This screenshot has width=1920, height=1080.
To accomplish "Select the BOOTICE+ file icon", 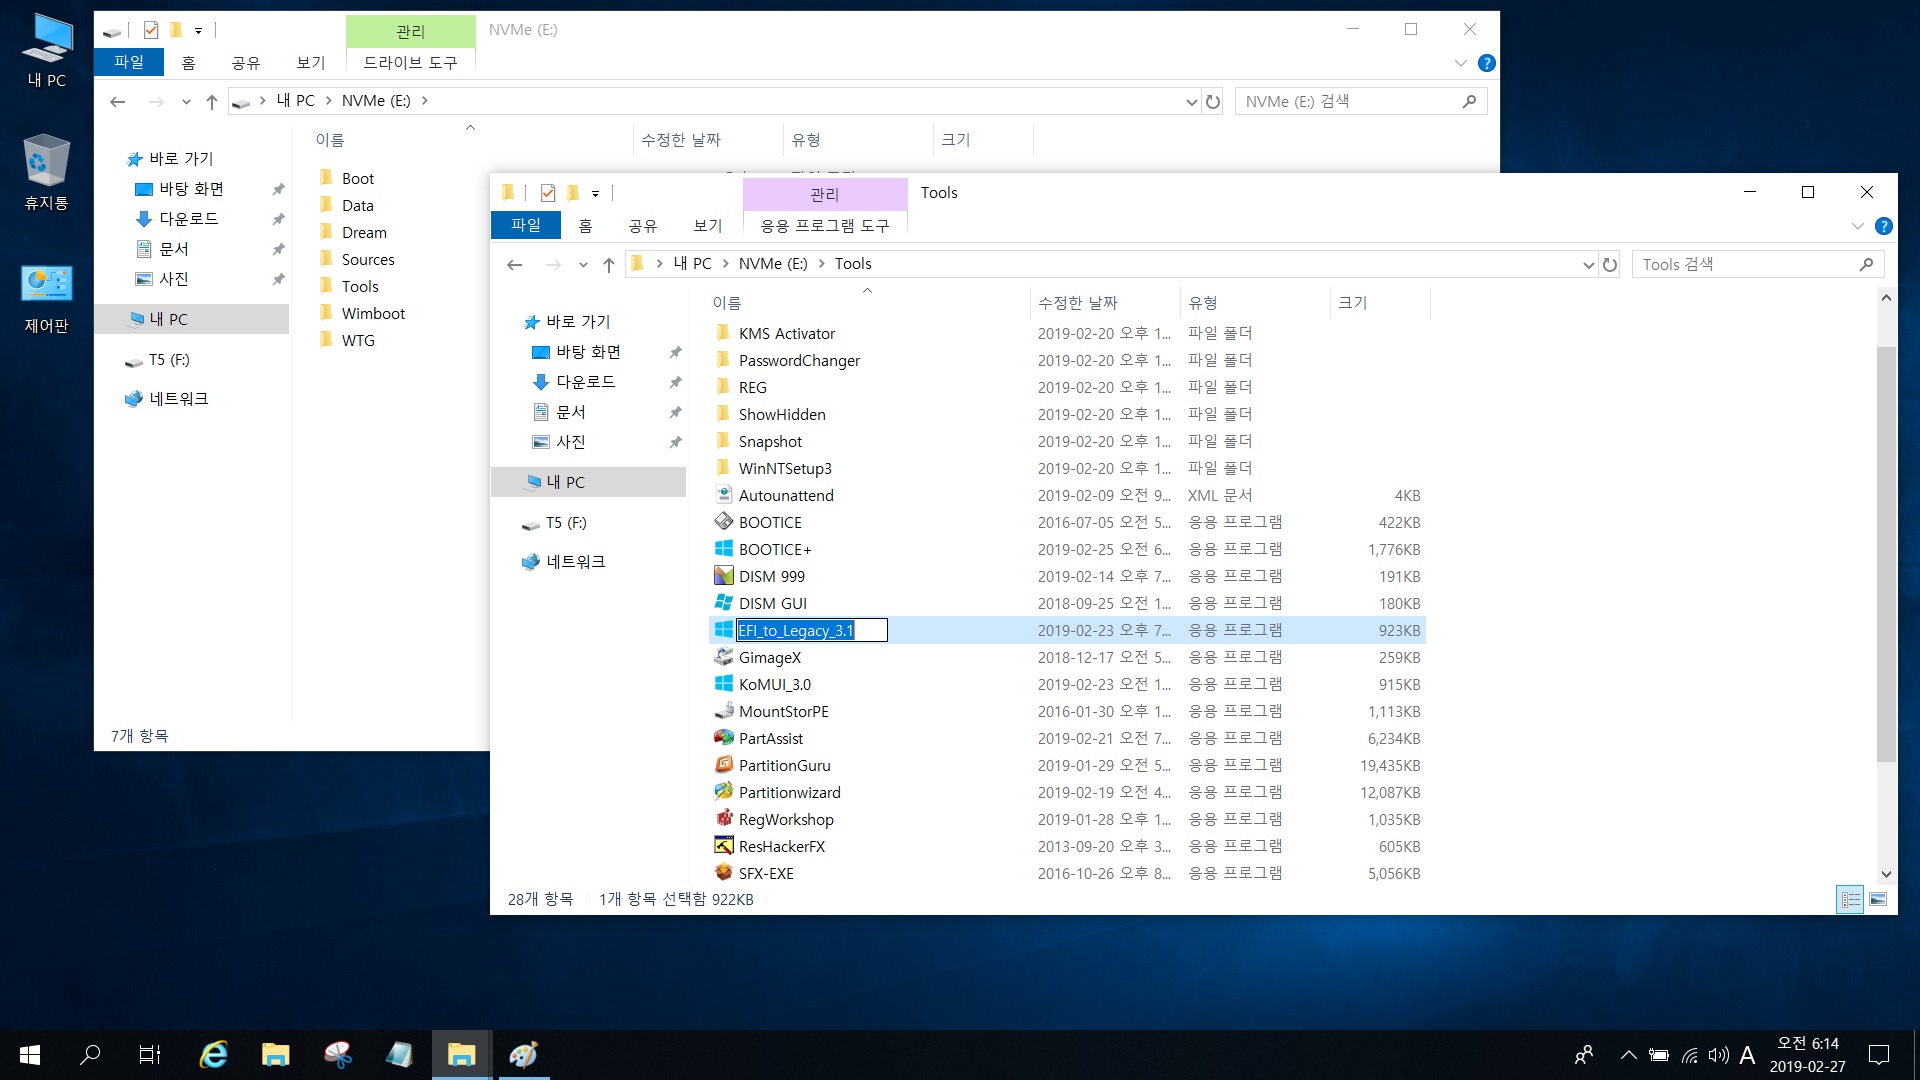I will click(724, 549).
